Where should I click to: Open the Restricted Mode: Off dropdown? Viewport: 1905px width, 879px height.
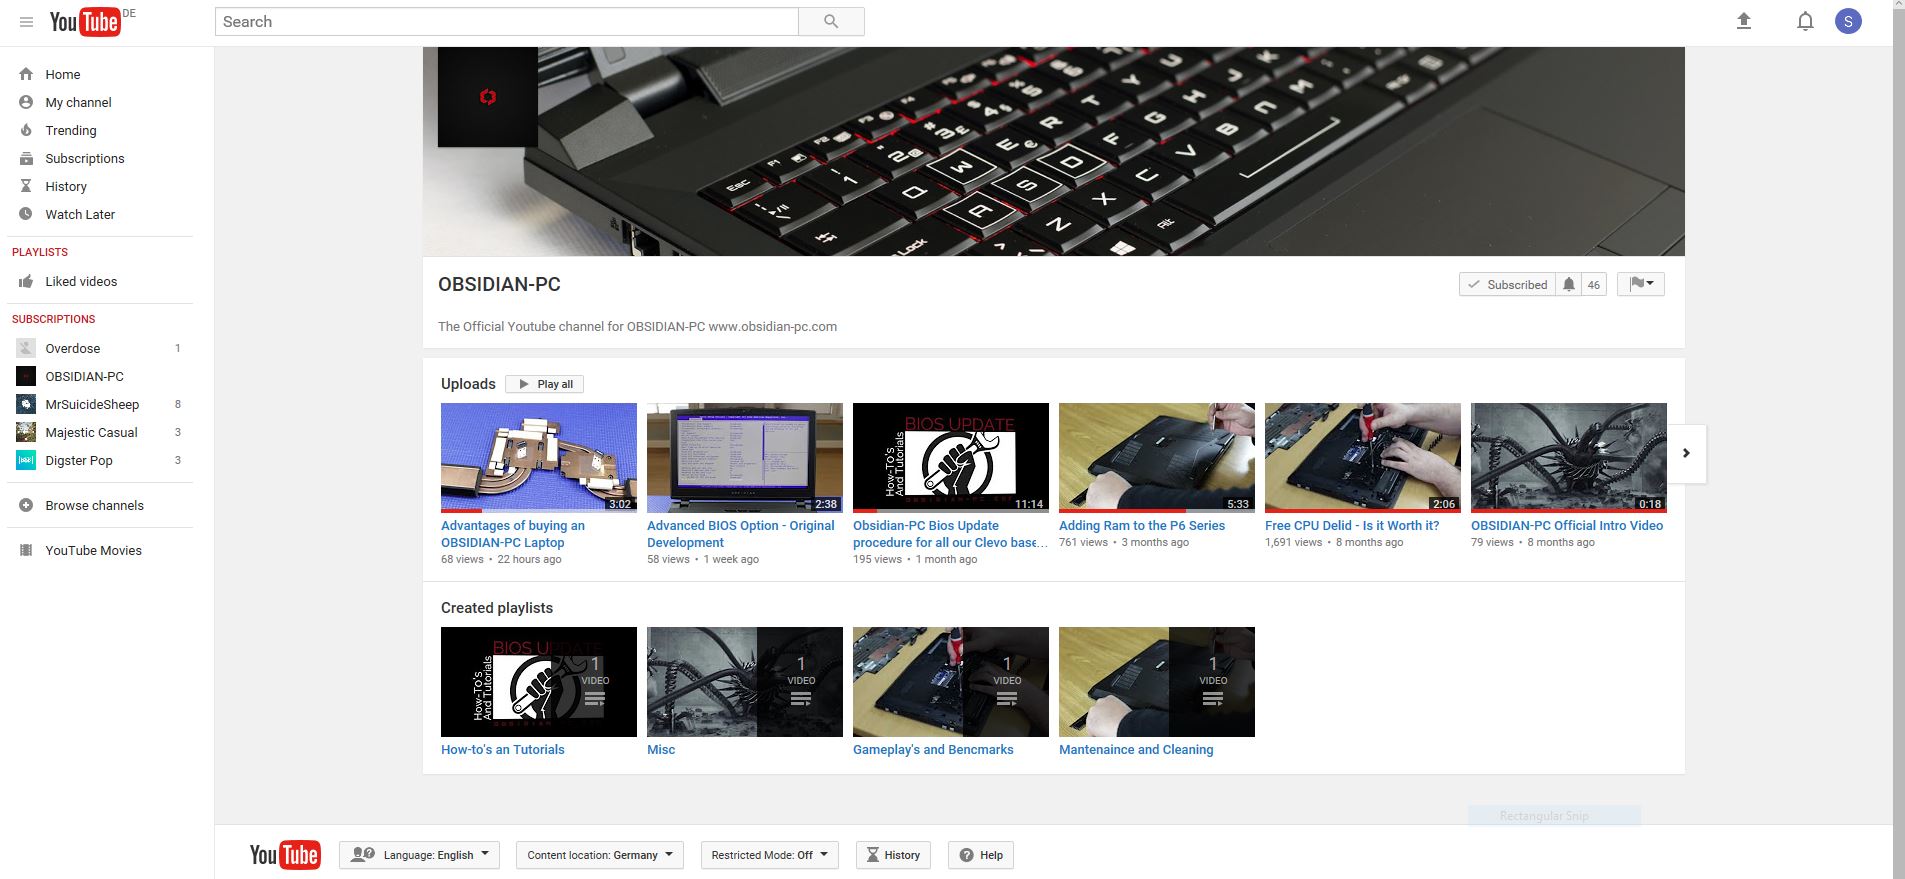coord(770,855)
